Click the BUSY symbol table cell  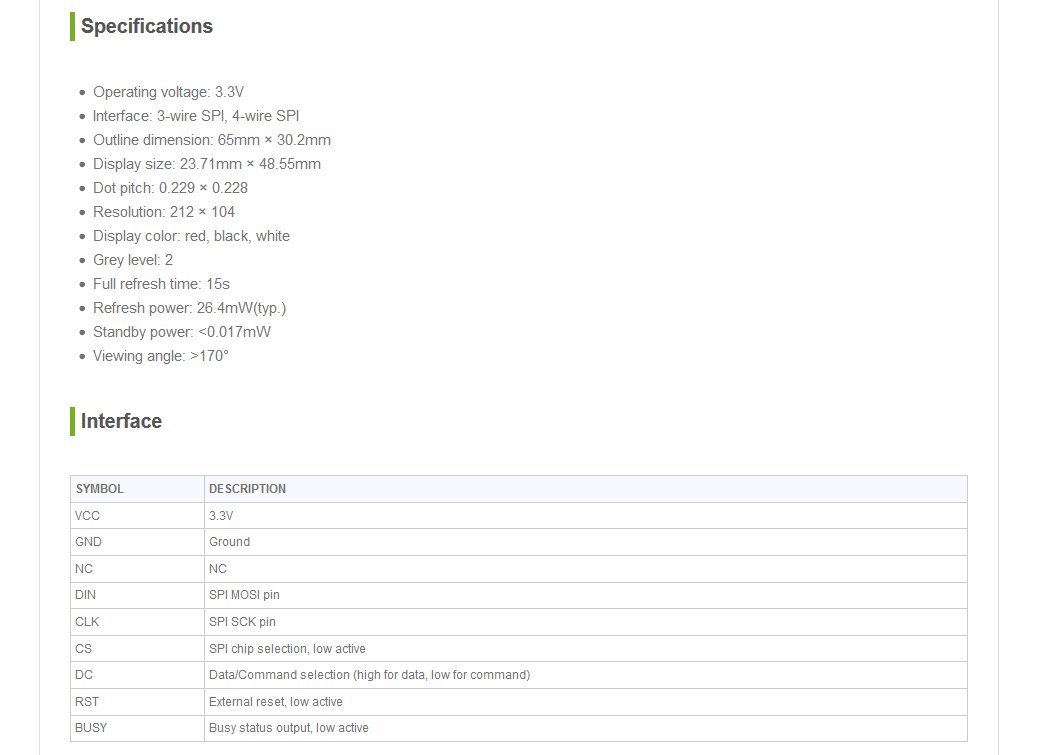(x=91, y=728)
